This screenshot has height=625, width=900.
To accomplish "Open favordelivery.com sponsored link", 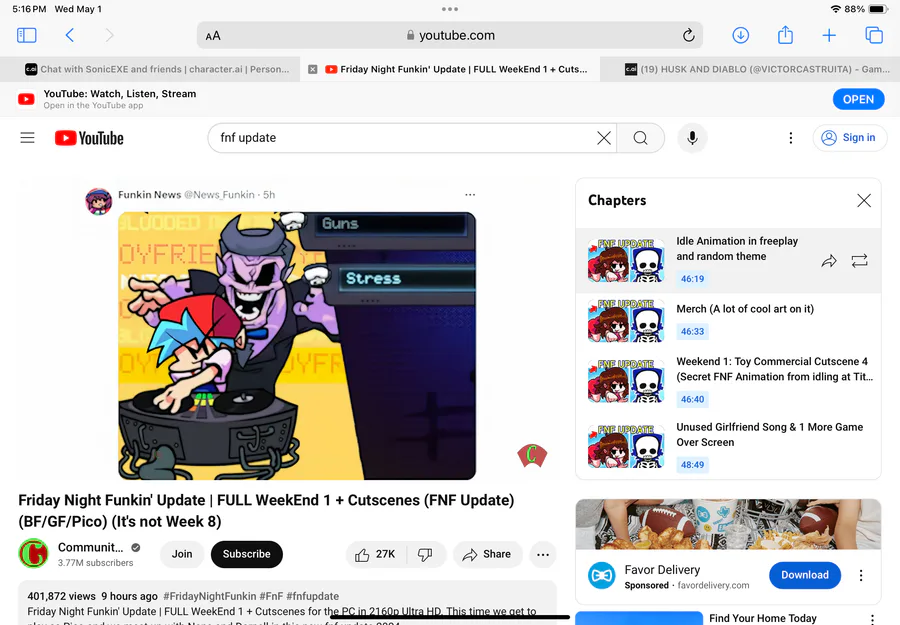I will [713, 585].
